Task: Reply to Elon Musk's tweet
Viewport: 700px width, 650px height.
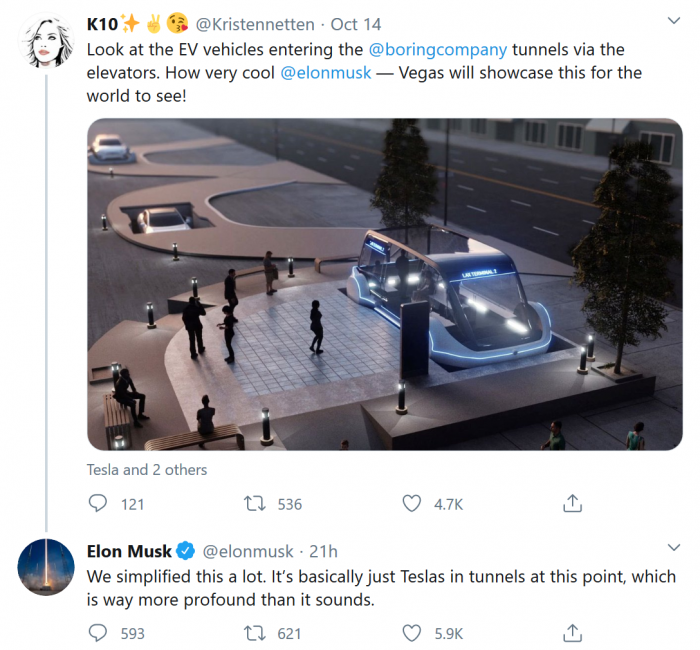Action: point(98,633)
